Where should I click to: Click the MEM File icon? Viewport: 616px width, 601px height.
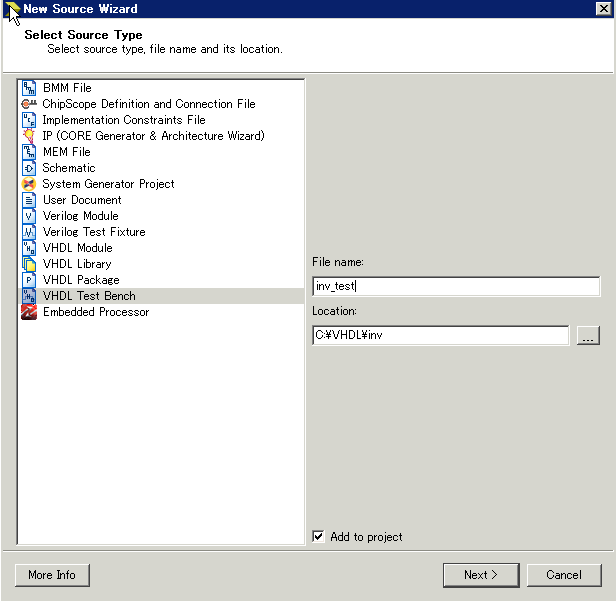pos(29,152)
